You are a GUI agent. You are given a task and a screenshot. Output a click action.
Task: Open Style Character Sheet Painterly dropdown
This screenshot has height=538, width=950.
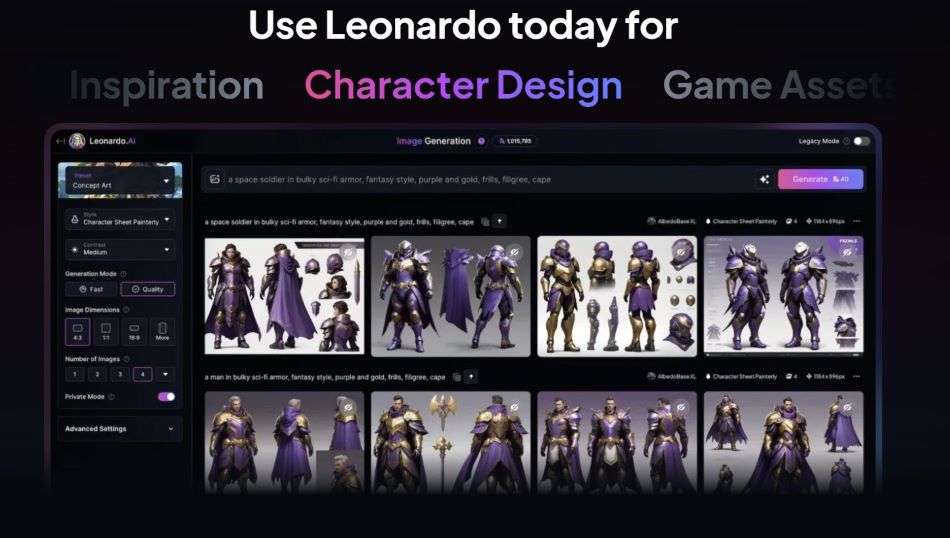[x=120, y=219]
